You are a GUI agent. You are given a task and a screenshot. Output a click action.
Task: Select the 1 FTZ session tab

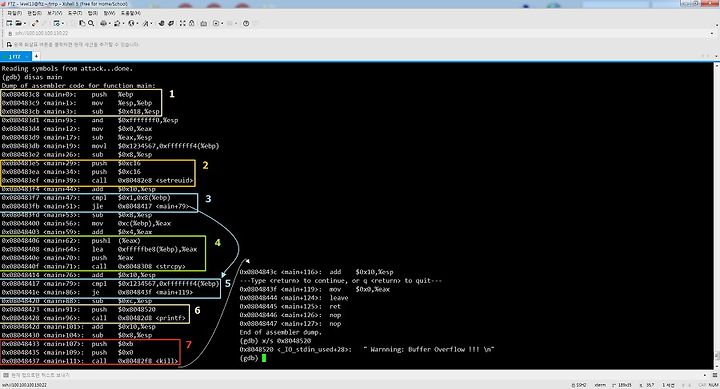(x=16, y=56)
